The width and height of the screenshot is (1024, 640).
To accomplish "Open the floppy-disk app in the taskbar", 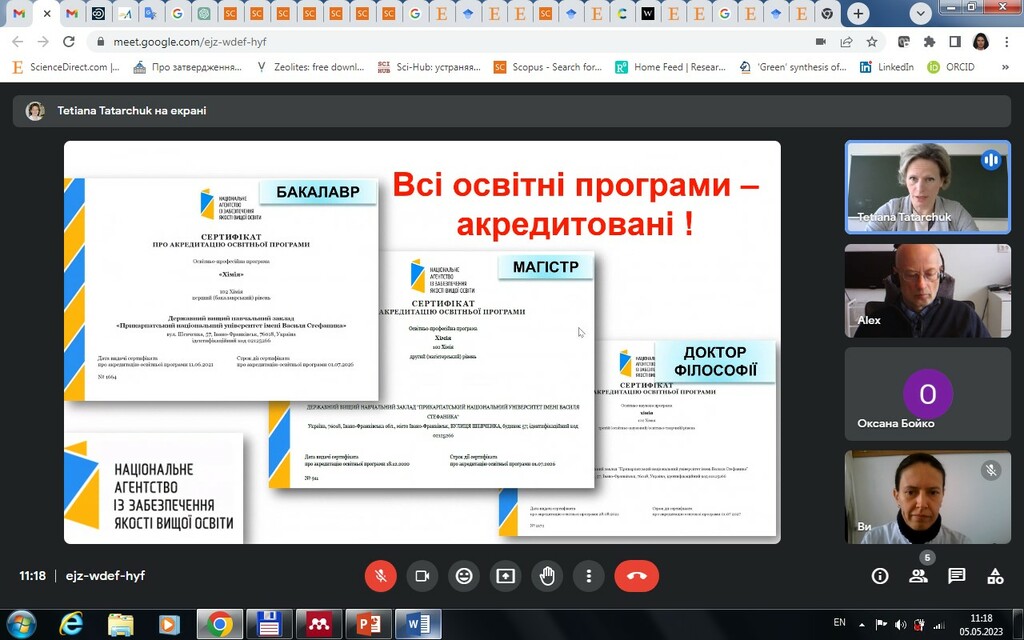I will [x=268, y=625].
